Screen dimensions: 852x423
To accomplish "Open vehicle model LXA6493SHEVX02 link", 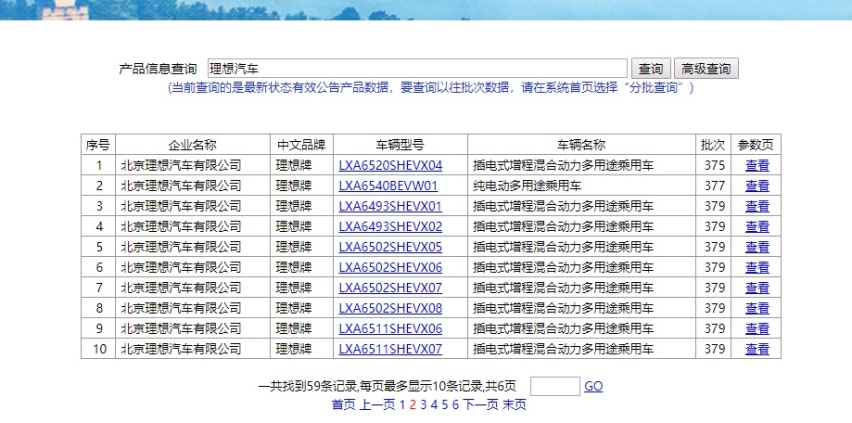I will click(x=390, y=227).
